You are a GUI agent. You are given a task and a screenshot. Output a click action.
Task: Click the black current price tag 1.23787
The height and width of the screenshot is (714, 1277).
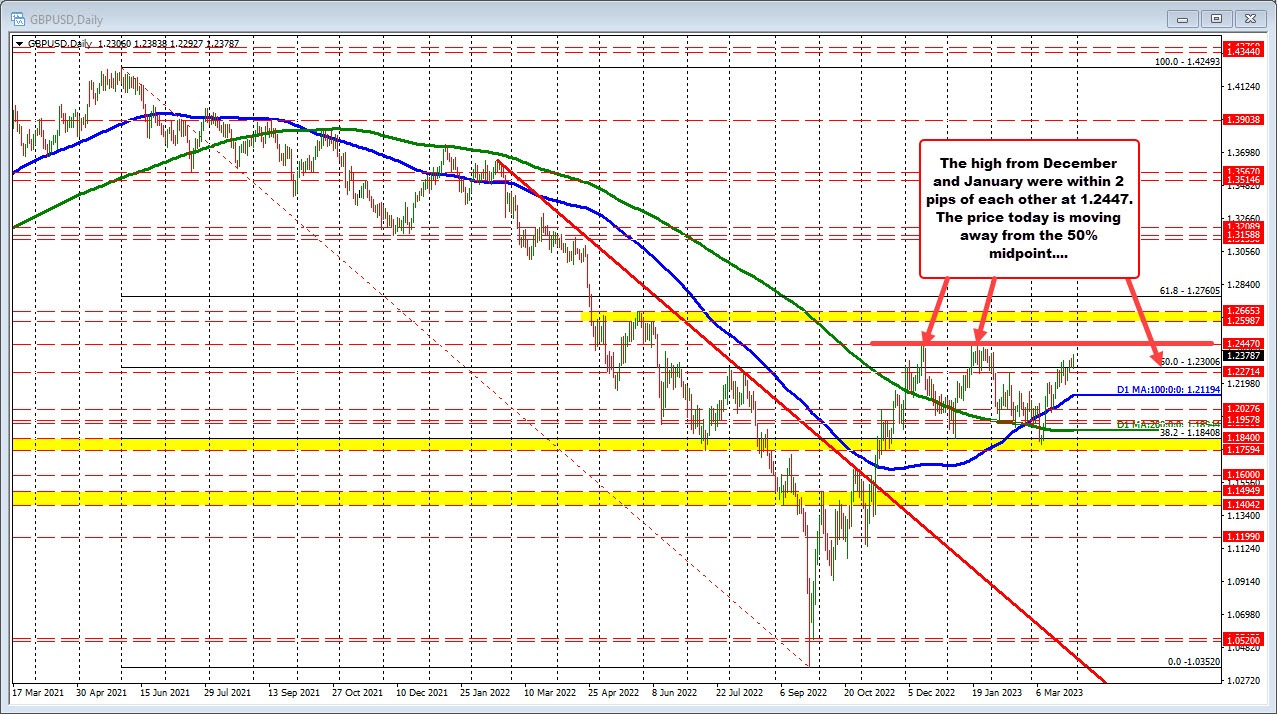(1245, 355)
